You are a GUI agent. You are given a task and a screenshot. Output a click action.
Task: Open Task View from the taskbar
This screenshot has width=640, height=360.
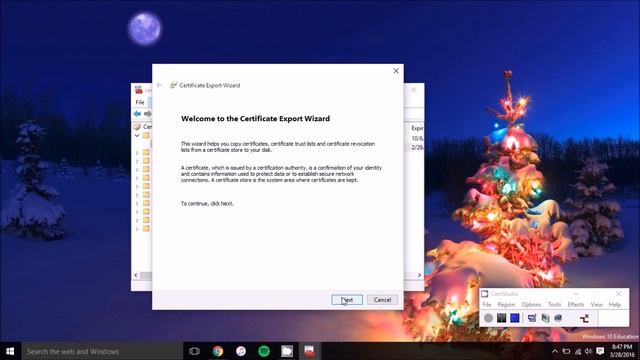(x=195, y=351)
